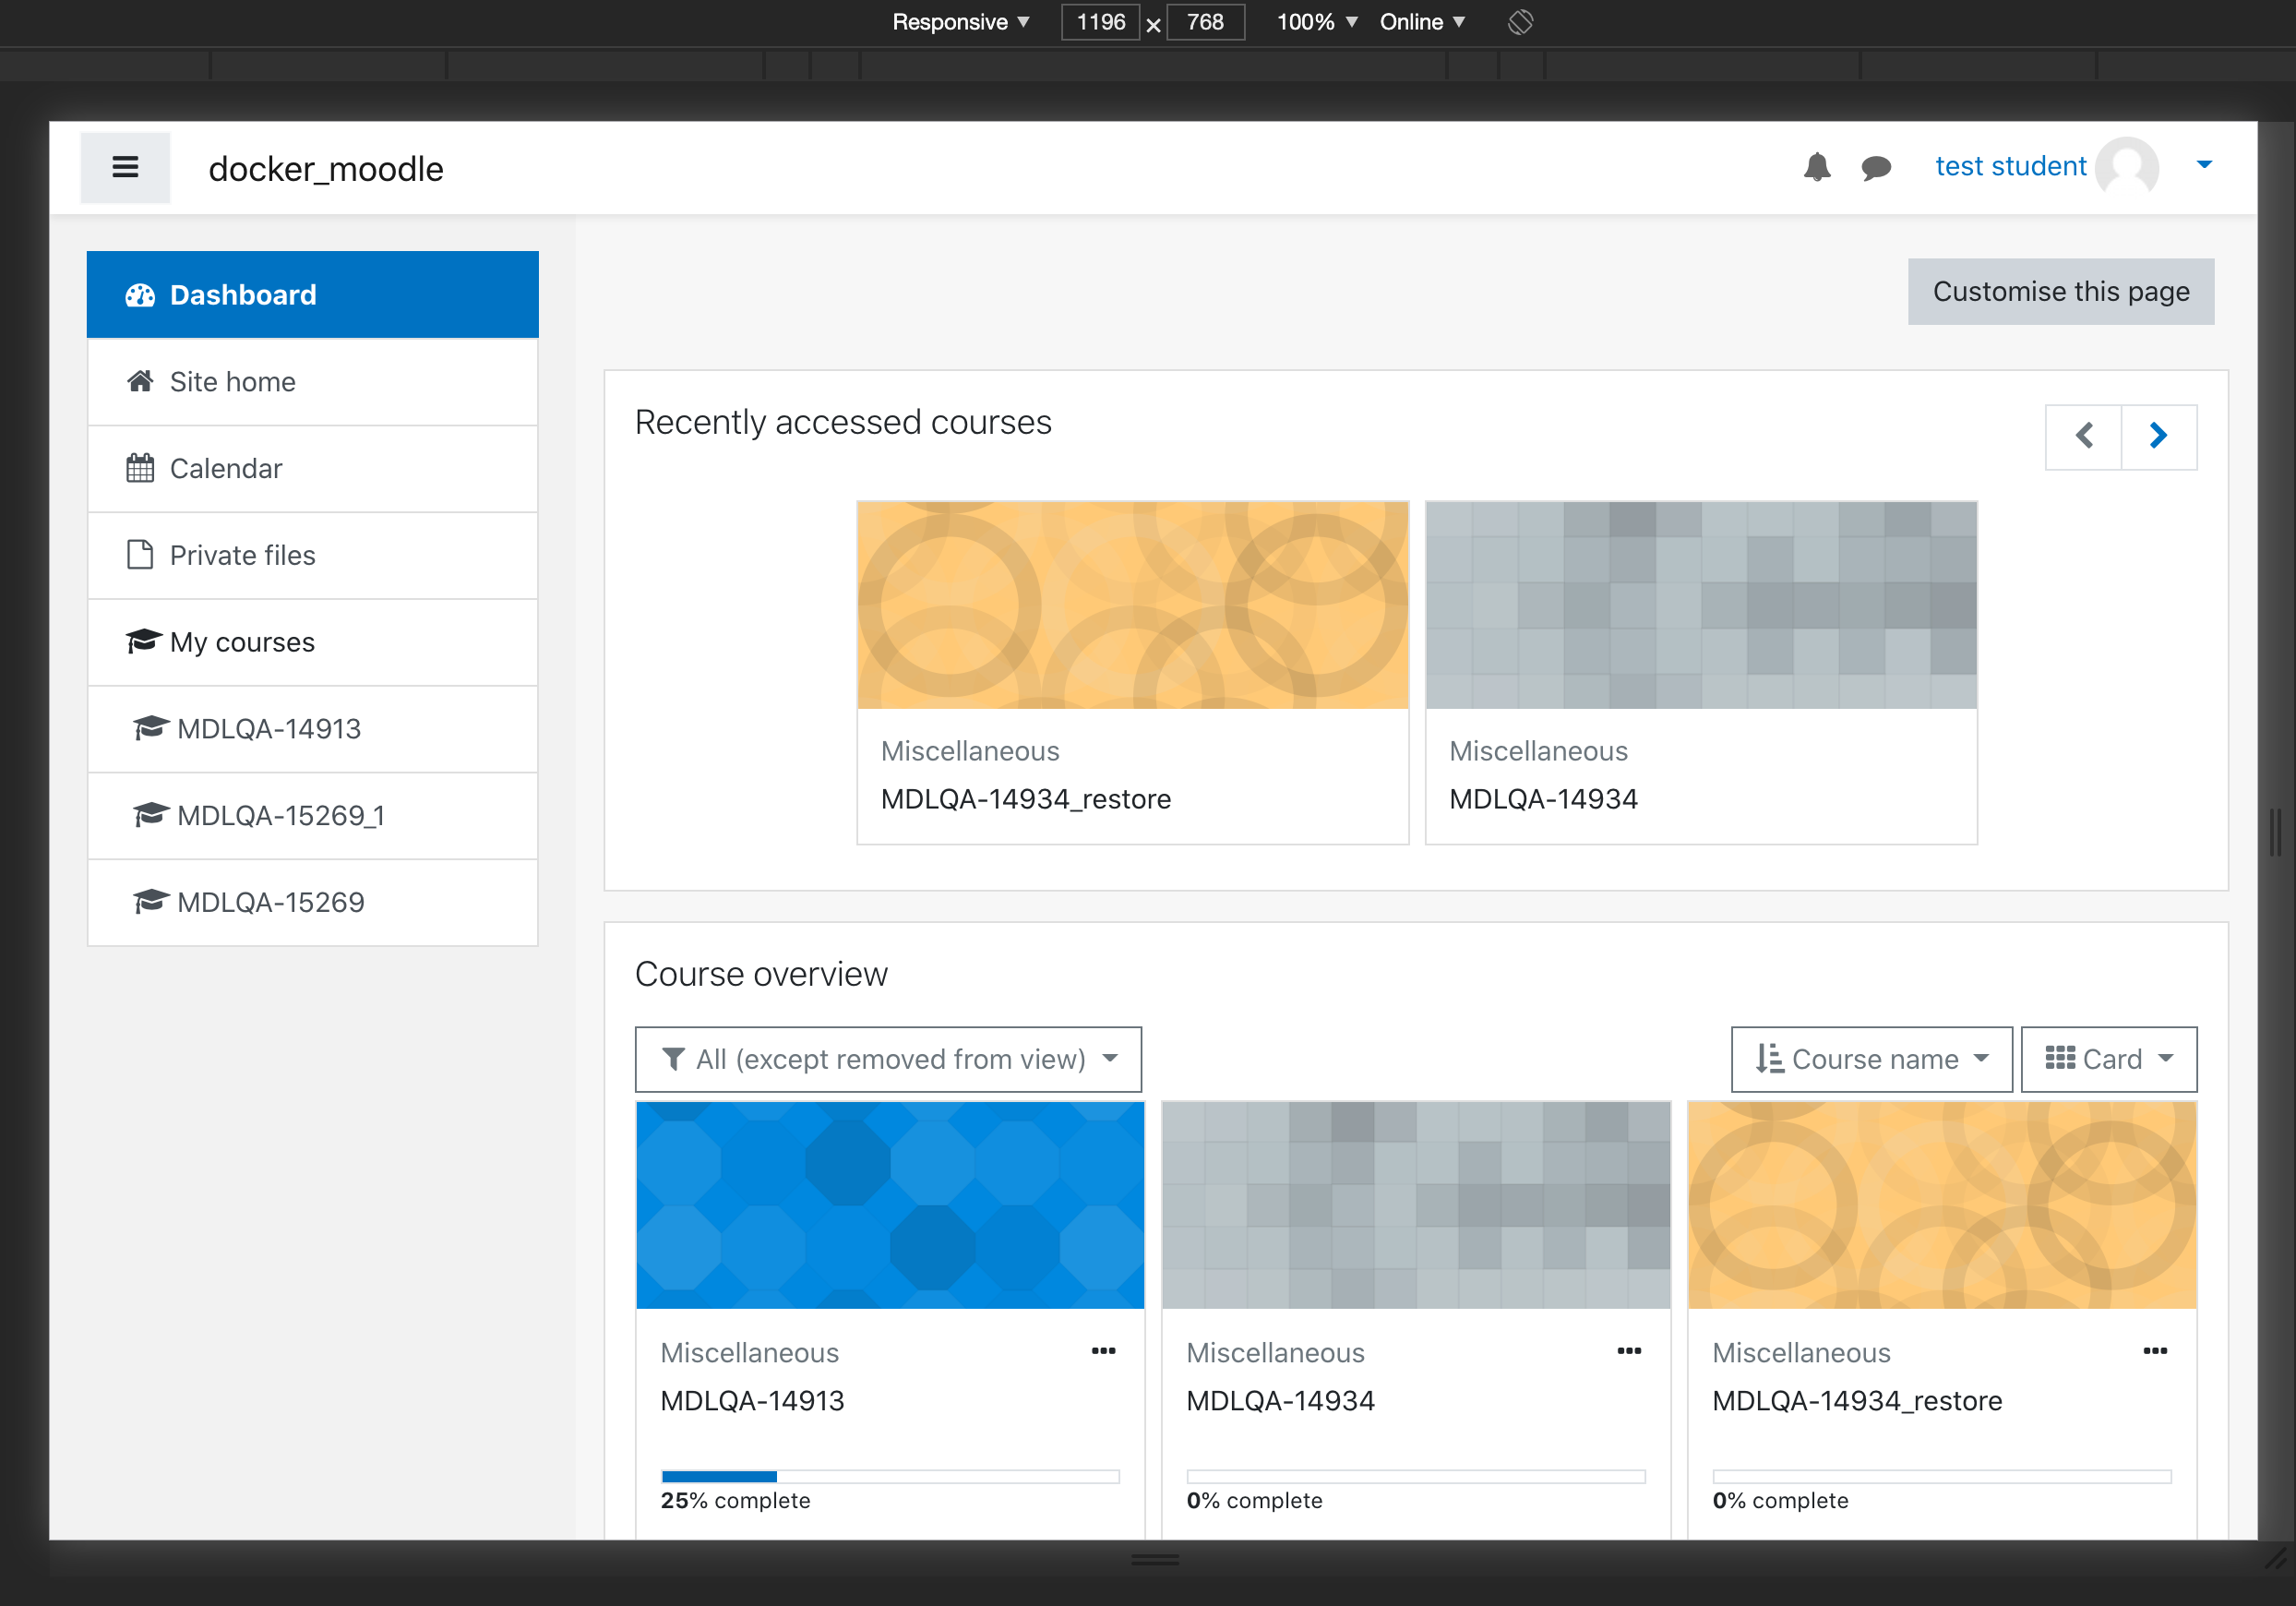Click MDLQA-14934_restore title in overview
The image size is (2296, 1606).
pos(1858,1402)
